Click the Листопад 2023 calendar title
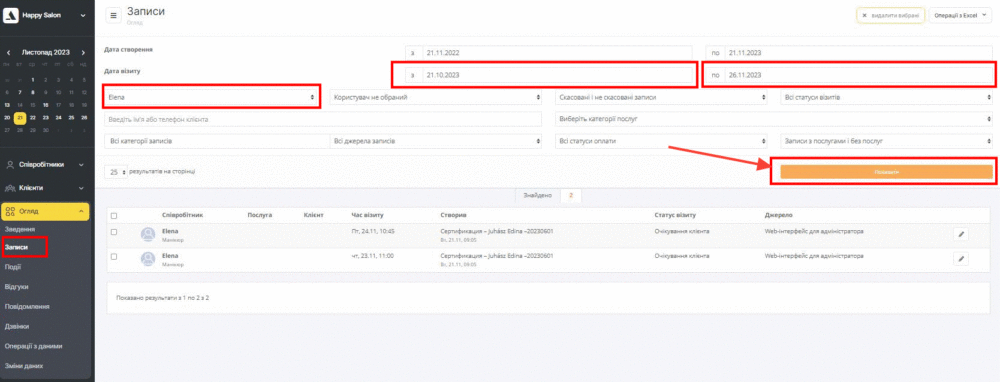Viewport: 1000px width, 382px height. coord(46,52)
